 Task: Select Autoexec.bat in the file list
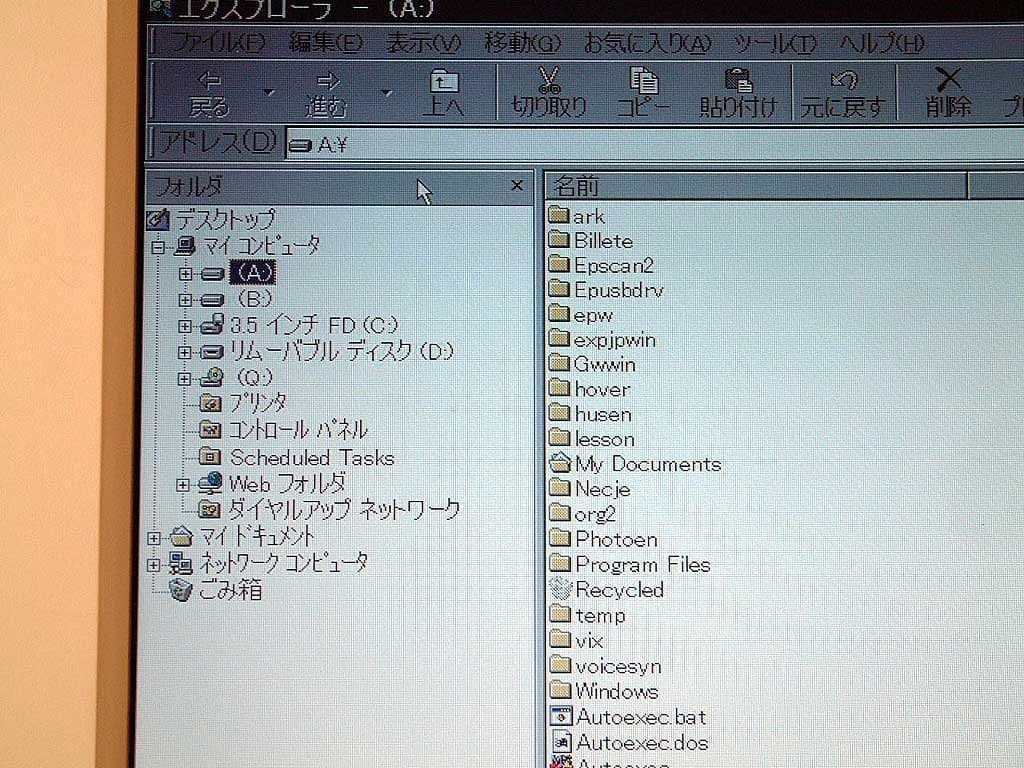[641, 716]
